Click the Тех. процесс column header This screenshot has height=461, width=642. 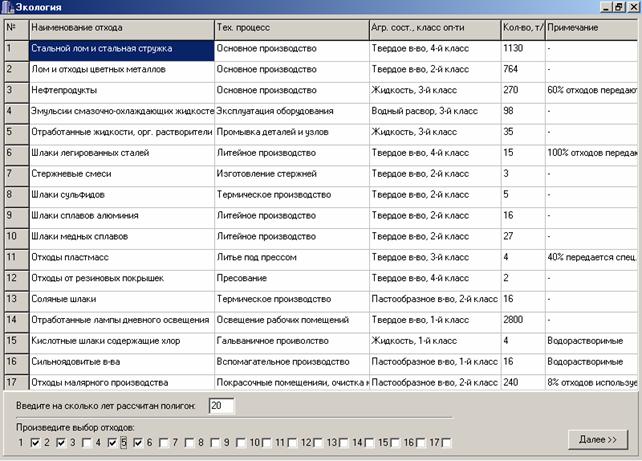point(290,26)
